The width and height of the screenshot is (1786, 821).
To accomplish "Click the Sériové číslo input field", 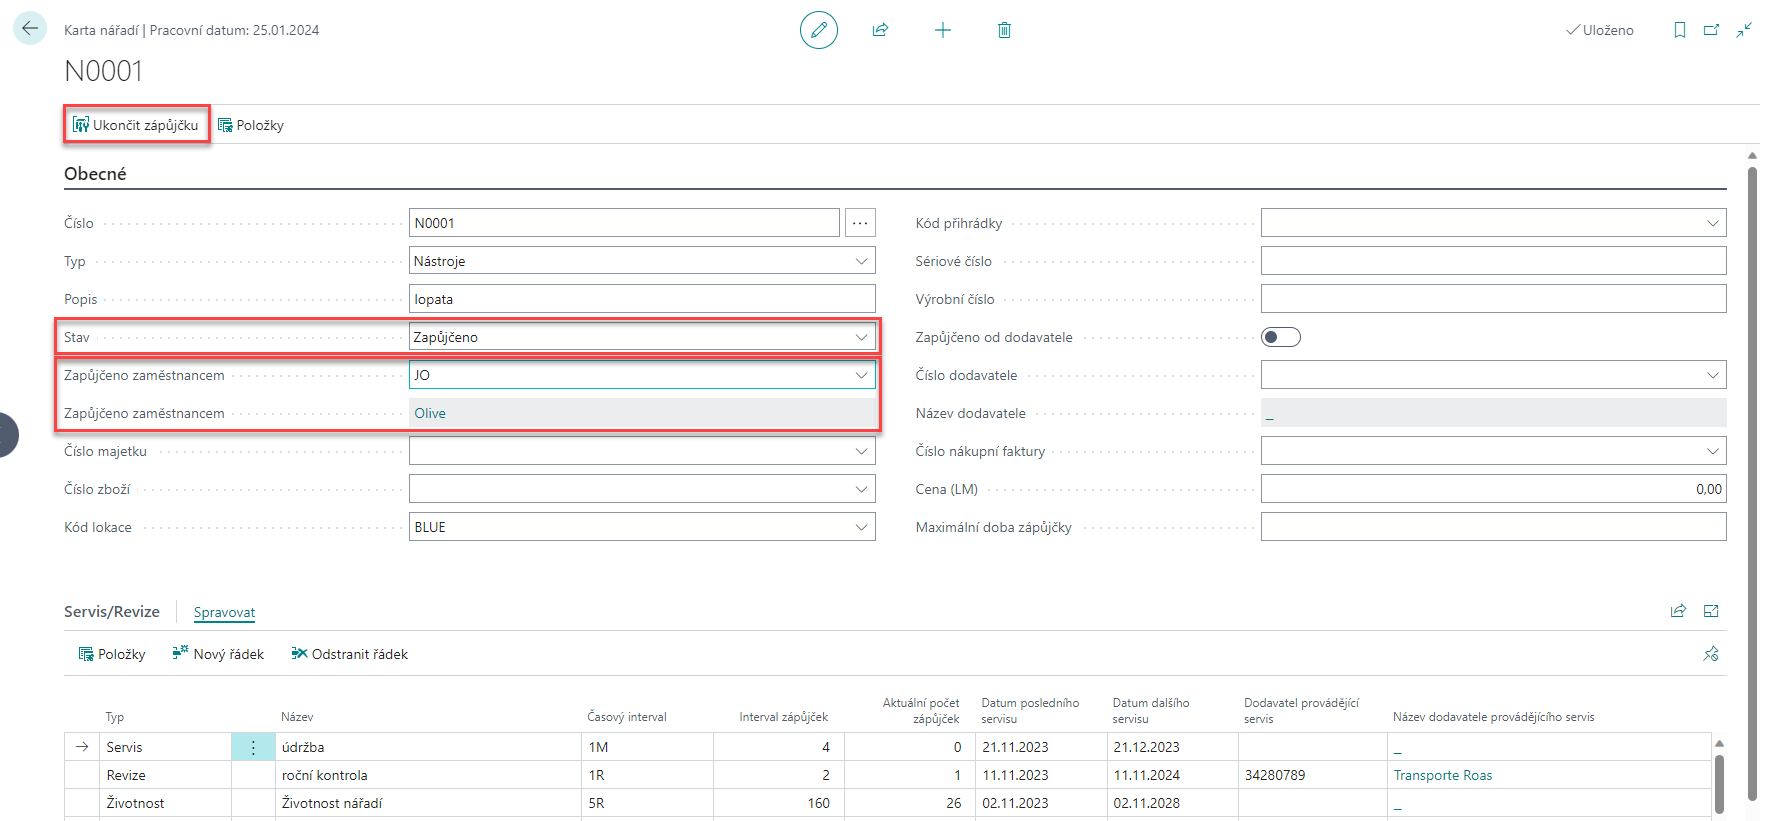I will coord(1492,261).
